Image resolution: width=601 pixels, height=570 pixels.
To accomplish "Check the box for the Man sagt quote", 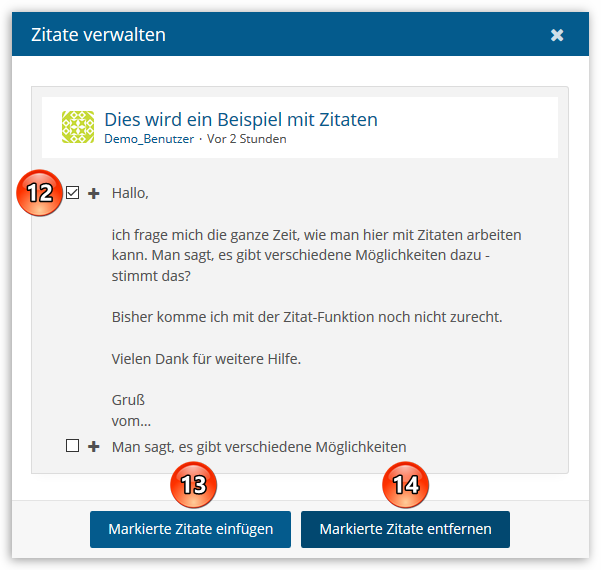I will click(72, 446).
